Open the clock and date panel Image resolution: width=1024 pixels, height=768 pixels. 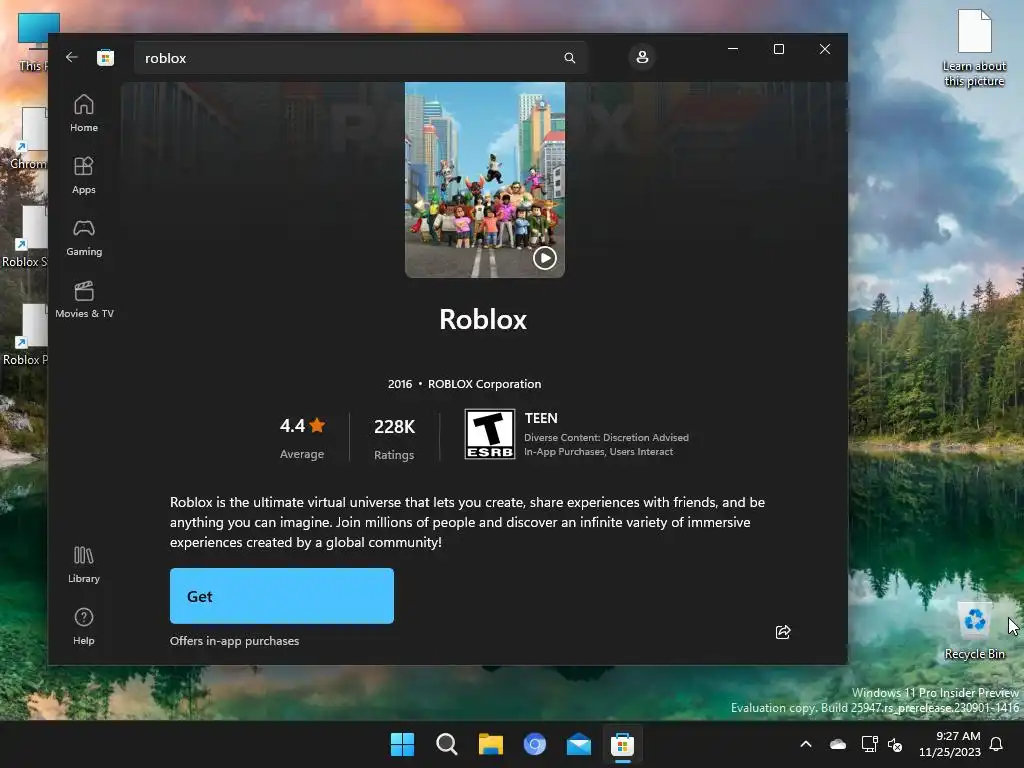950,744
